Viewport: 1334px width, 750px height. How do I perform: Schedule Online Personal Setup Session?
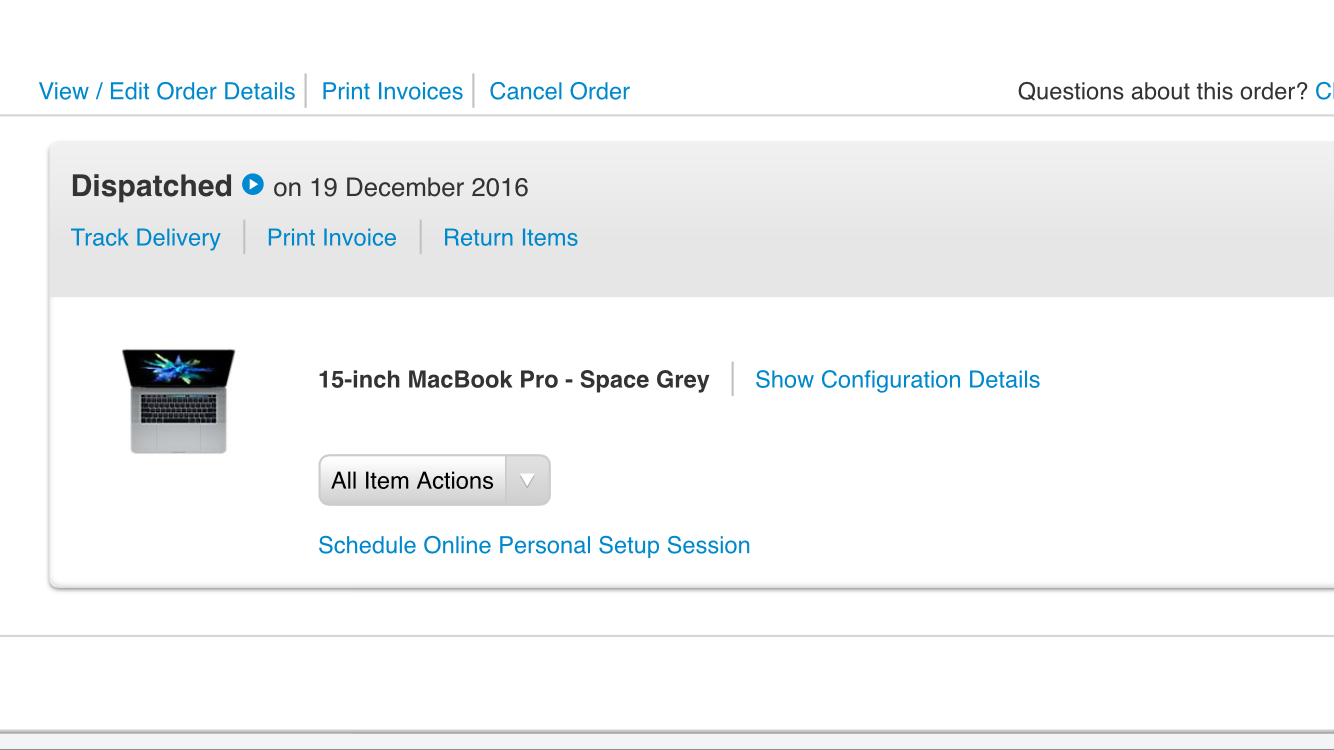534,545
